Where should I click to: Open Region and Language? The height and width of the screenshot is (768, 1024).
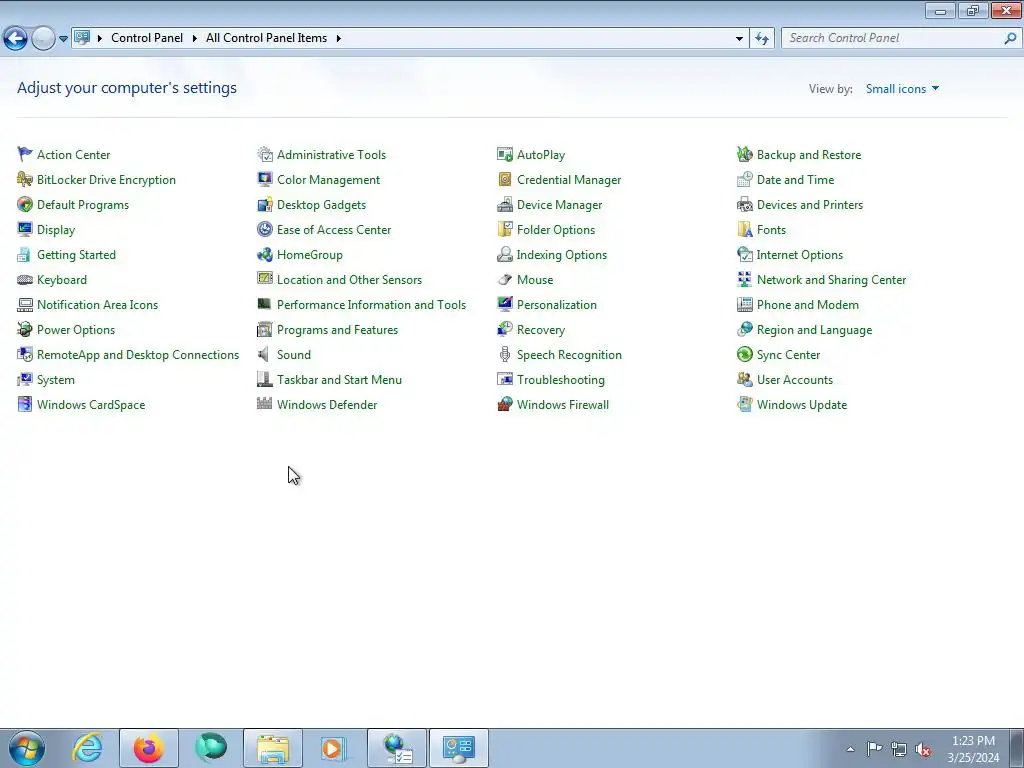click(x=814, y=330)
